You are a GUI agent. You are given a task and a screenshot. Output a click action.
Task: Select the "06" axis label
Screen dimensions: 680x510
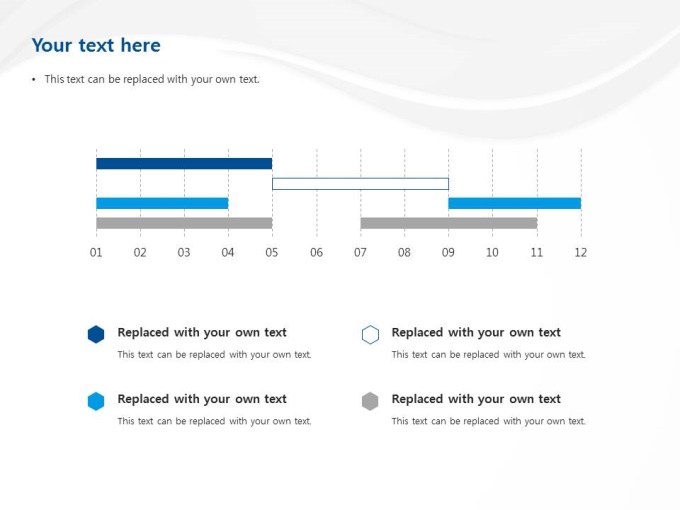pos(316,253)
